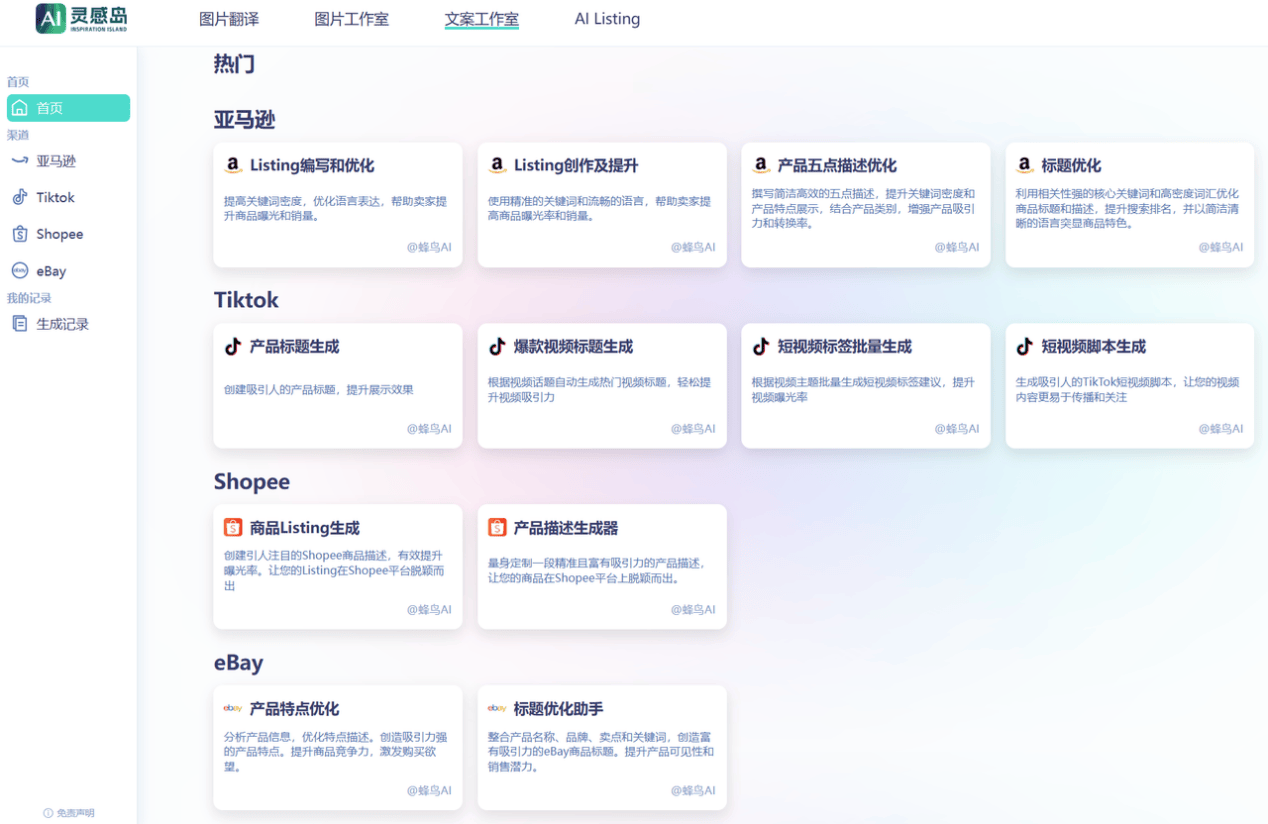Screen dimensions: 1268x824
Task: Click the Shopee section heading
Action: pos(252,482)
